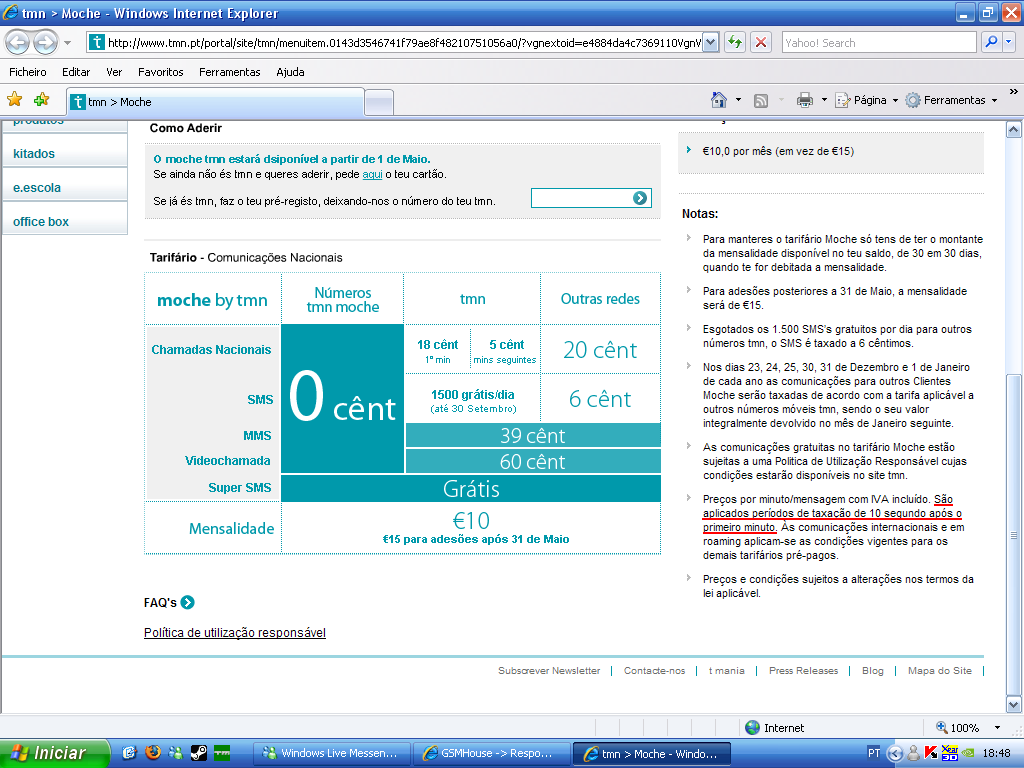This screenshot has width=1024, height=768.
Task: Open the Ficheiro menu
Action: [x=27, y=72]
